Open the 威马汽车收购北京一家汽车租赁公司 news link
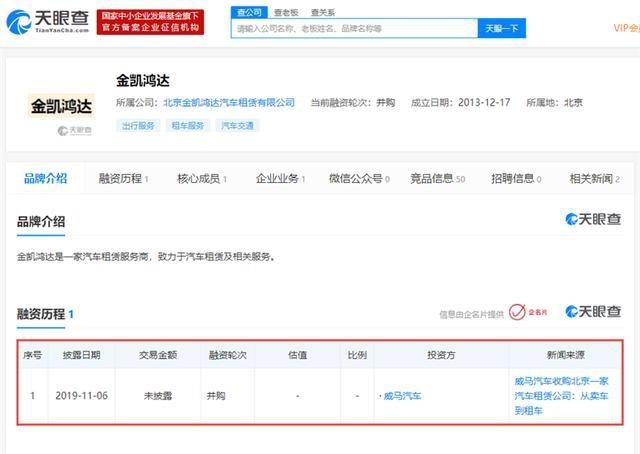640x454 pixels. pos(561,396)
